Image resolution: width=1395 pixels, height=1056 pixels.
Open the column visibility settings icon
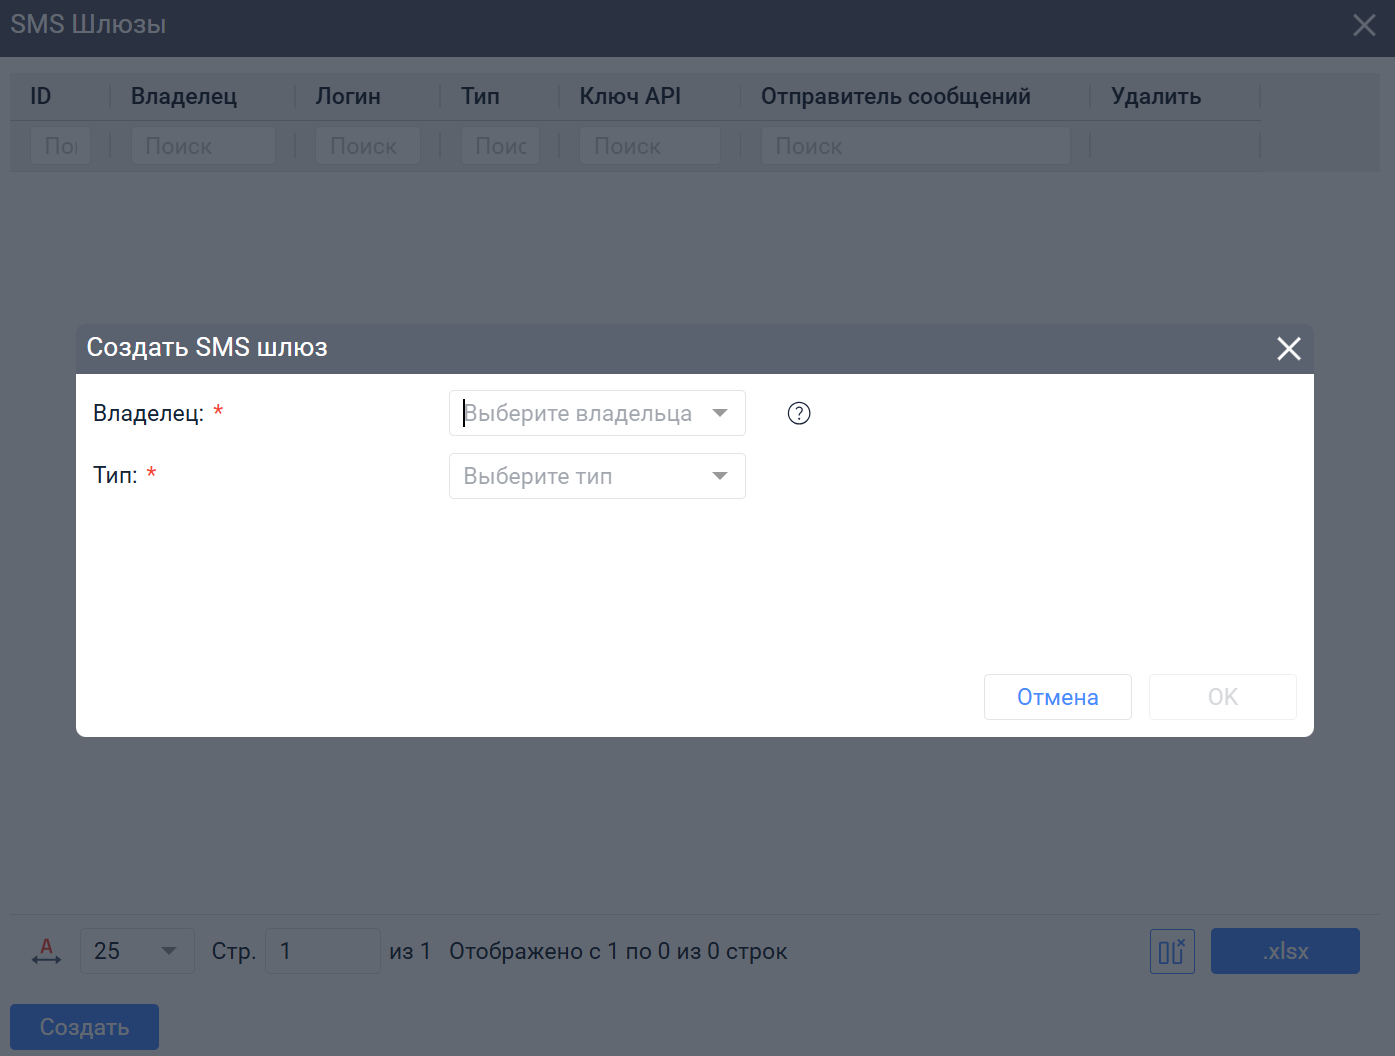[x=1171, y=951]
